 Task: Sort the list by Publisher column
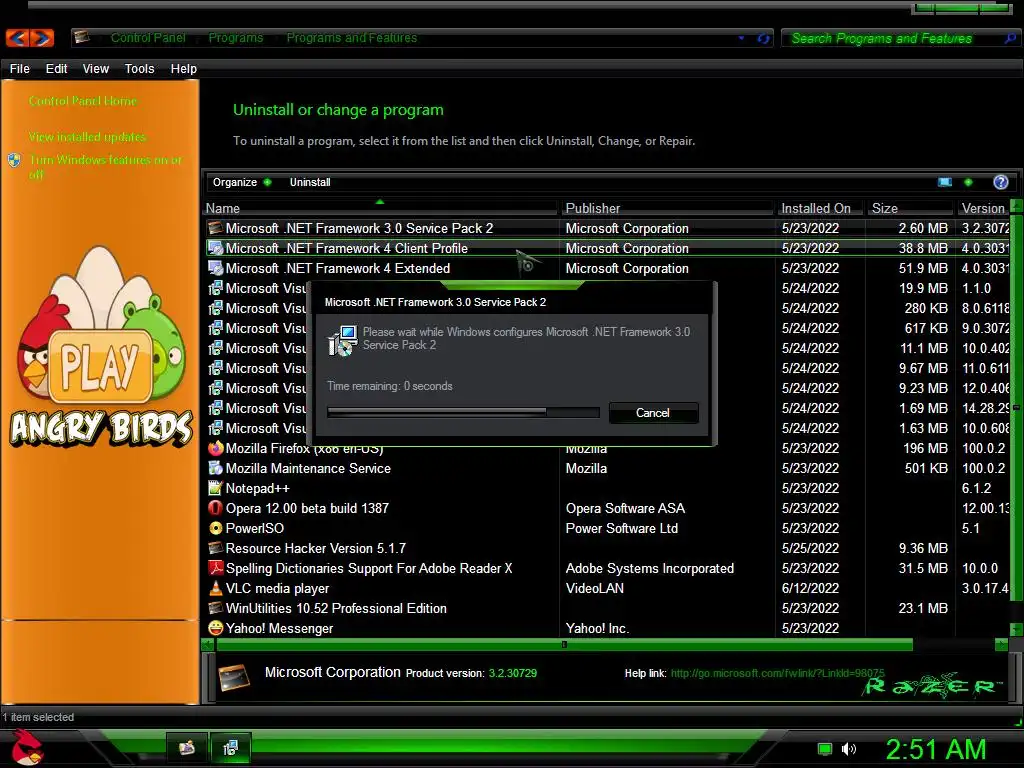pyautogui.click(x=668, y=208)
